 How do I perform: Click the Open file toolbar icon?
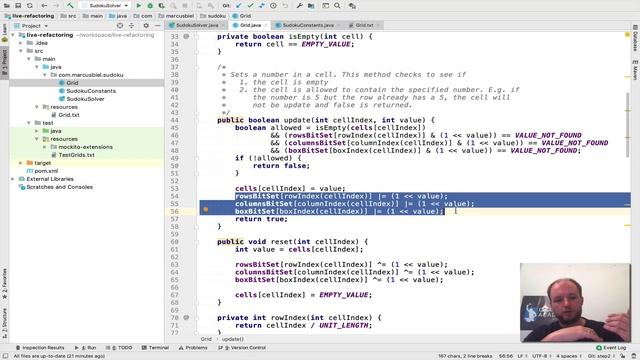pyautogui.click(x=7, y=6)
